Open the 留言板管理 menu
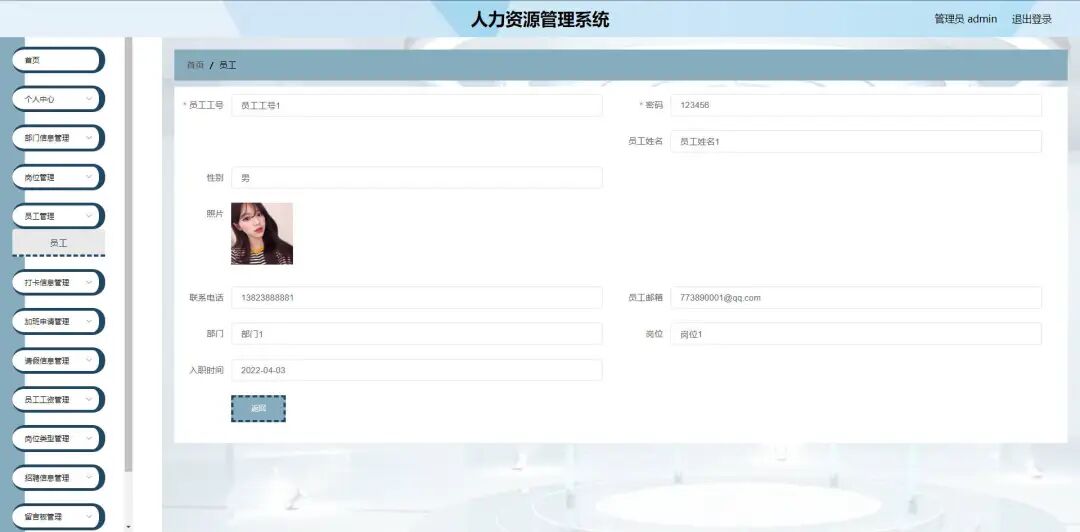 [58, 516]
